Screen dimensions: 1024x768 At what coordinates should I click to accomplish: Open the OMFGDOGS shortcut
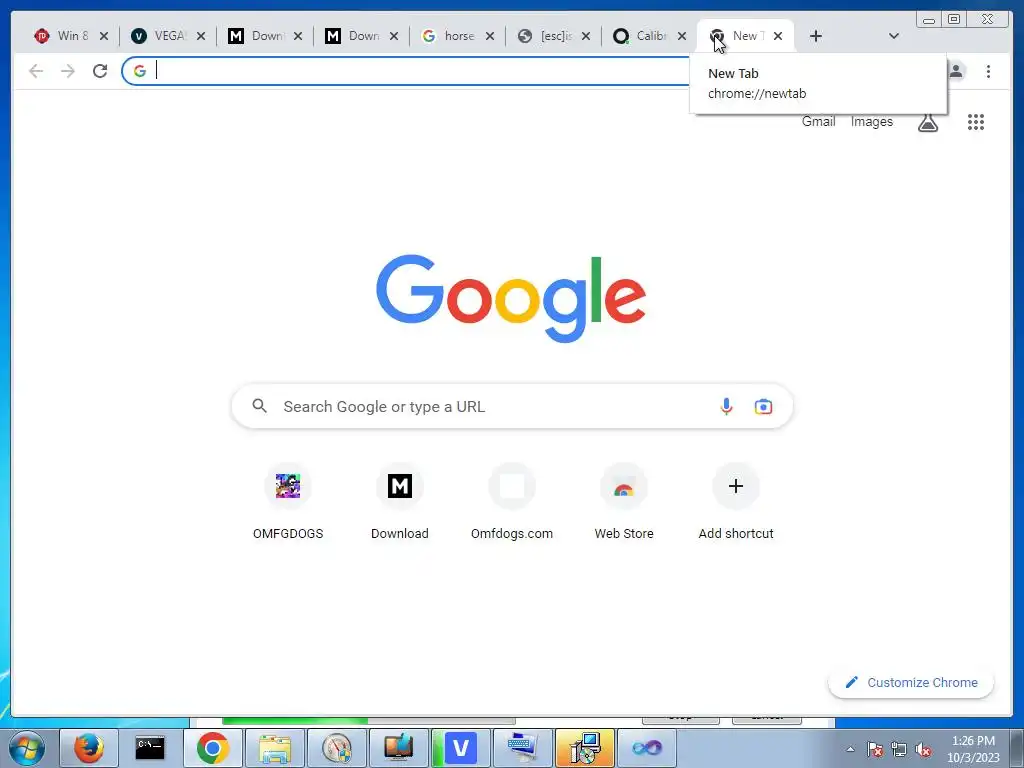tap(288, 502)
